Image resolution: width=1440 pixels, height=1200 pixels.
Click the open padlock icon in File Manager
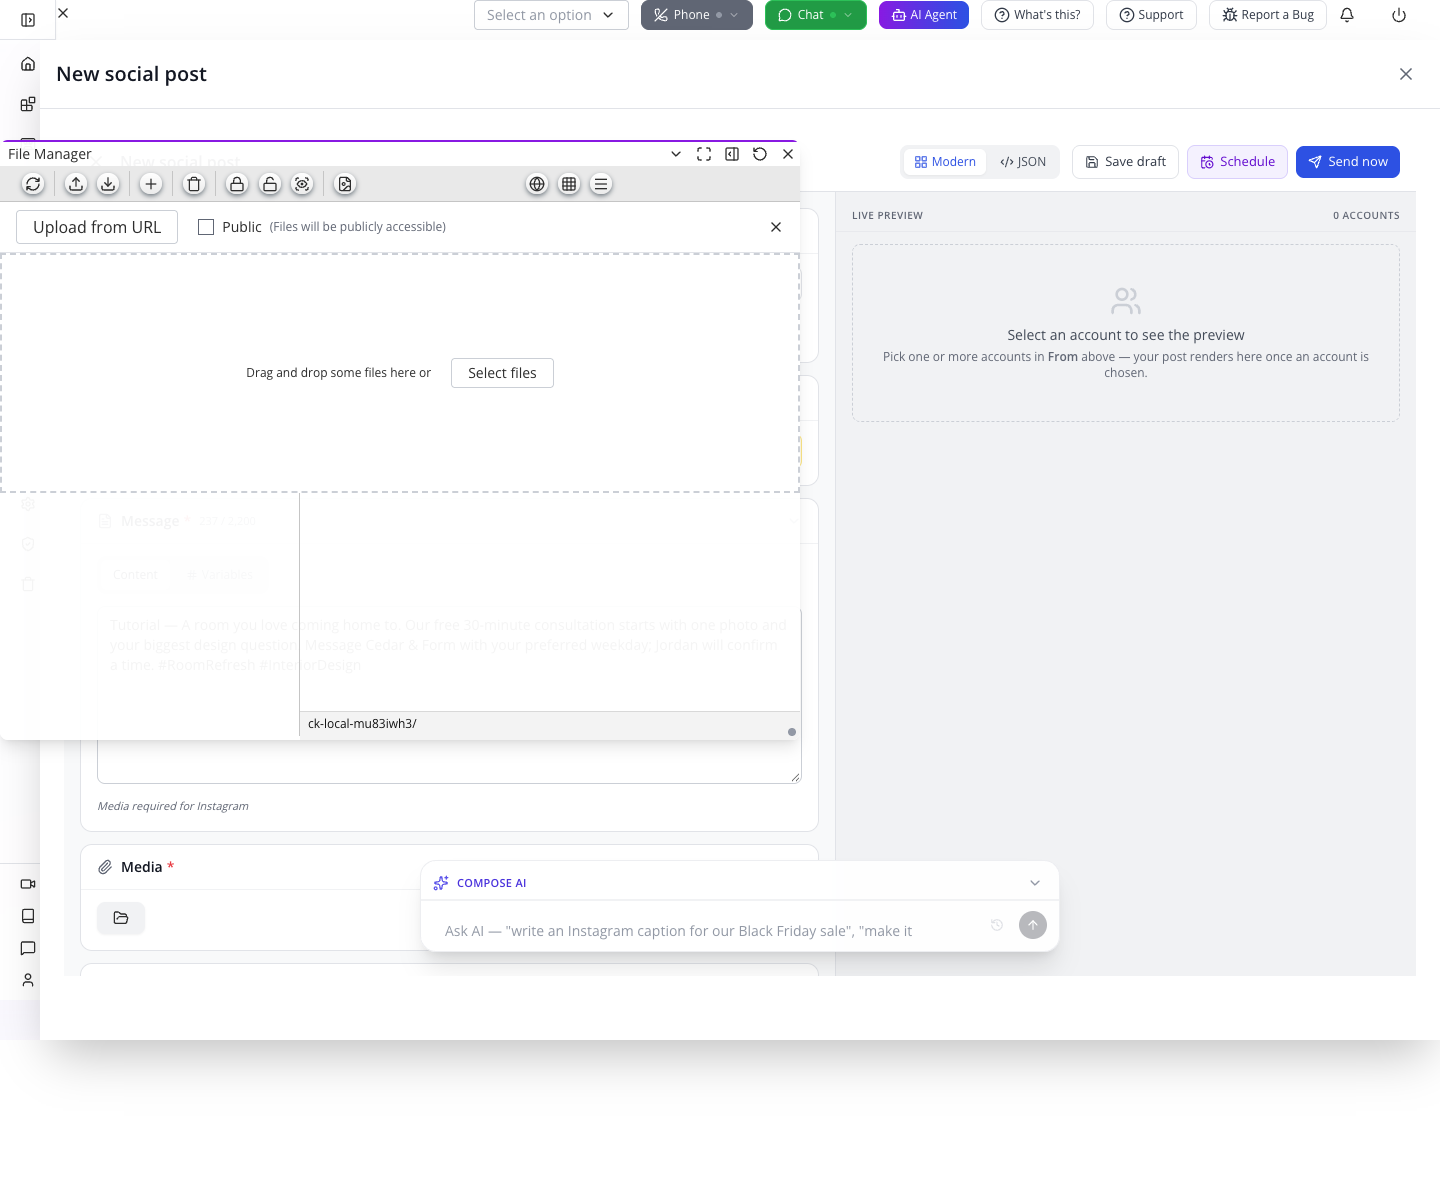point(270,184)
